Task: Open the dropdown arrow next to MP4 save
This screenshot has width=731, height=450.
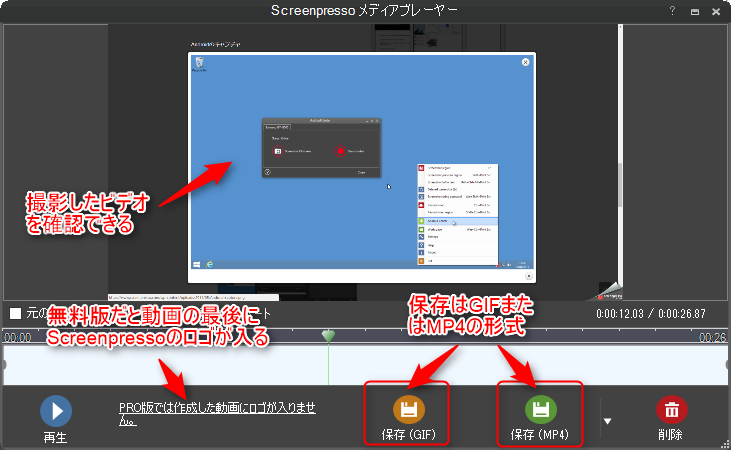Action: point(607,421)
